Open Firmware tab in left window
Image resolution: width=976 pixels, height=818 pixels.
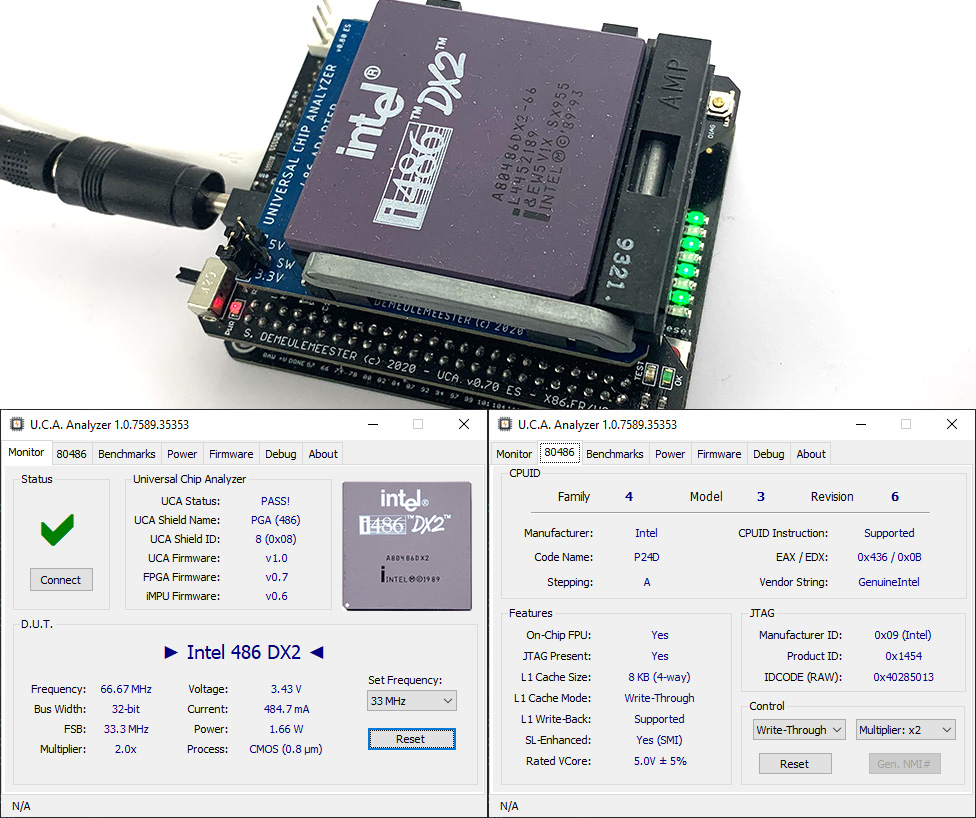231,454
